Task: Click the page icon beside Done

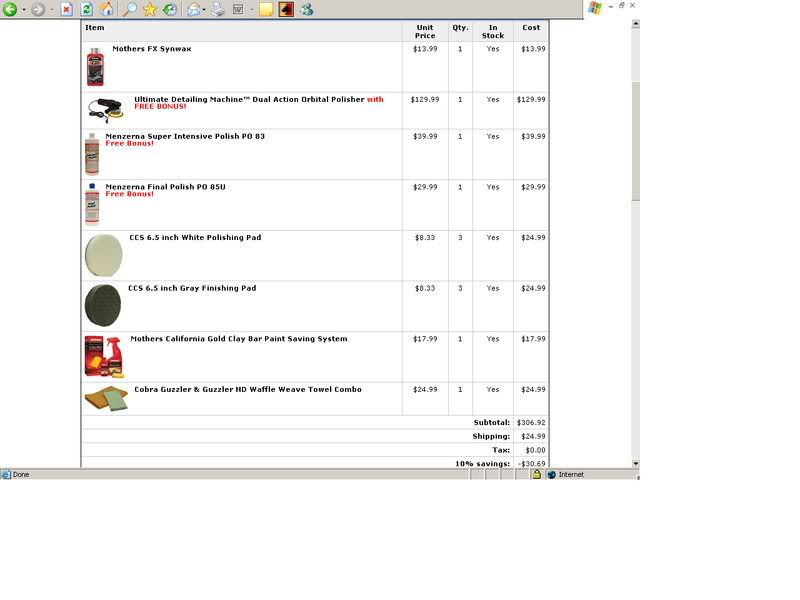Action: point(6,474)
